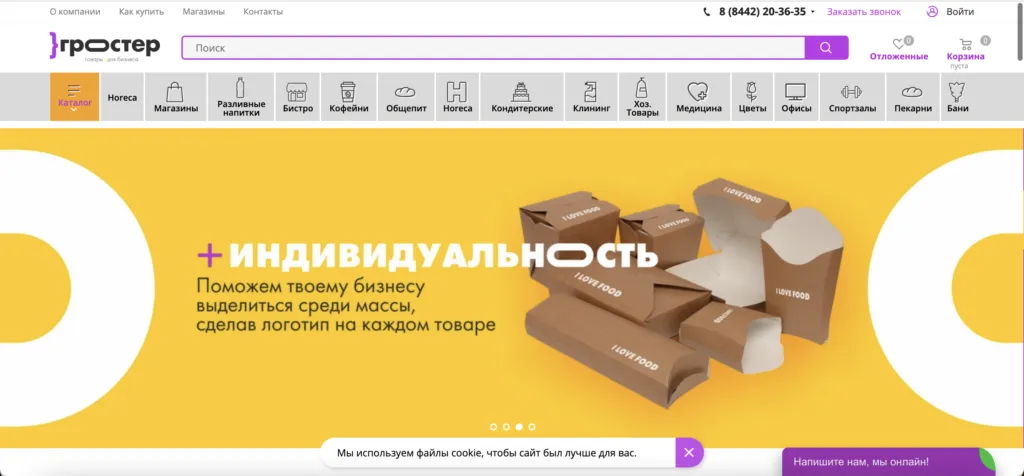
Task: Click the text-only Horeca category tab
Action: (122, 97)
